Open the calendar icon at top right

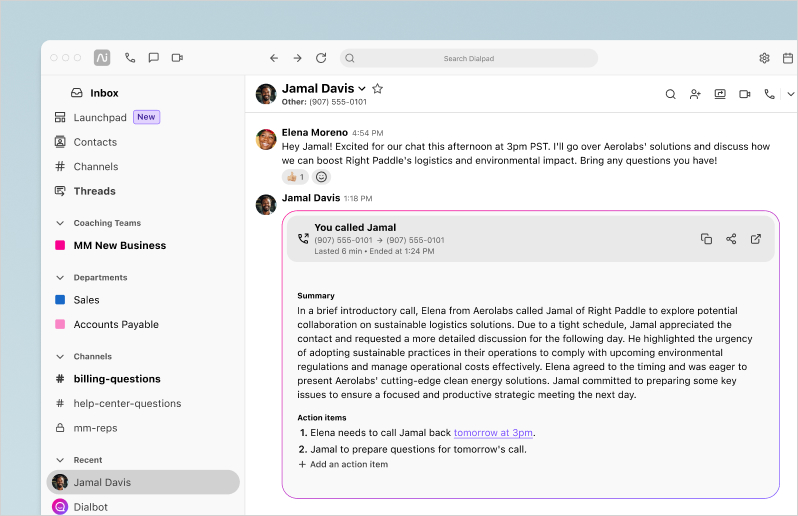click(788, 58)
